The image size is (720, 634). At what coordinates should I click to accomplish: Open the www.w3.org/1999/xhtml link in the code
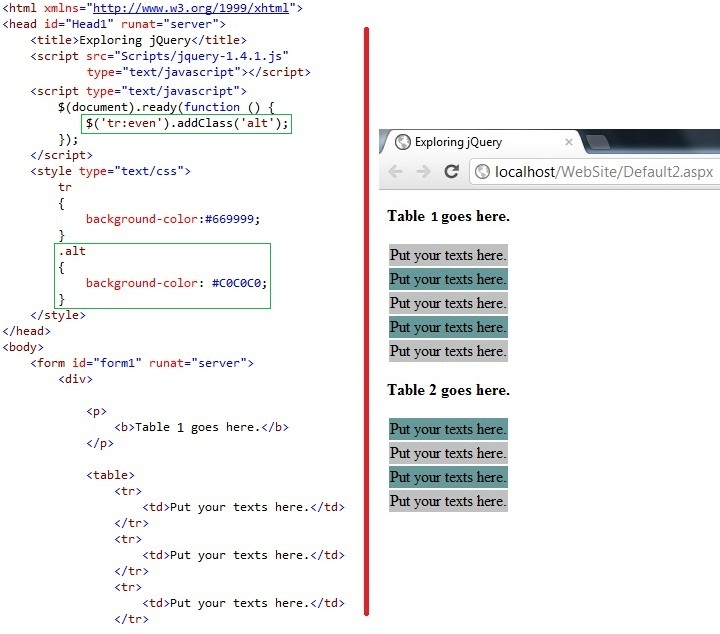[x=191, y=8]
